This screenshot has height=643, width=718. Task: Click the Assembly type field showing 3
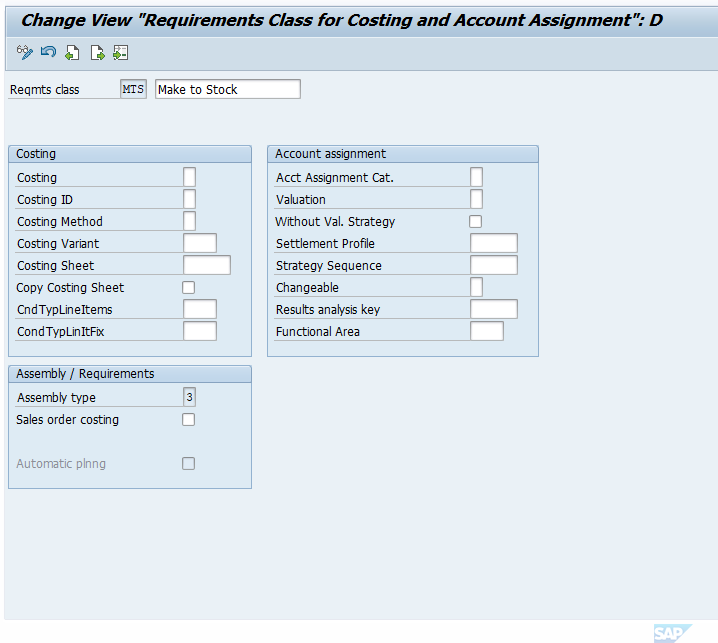coord(189,397)
